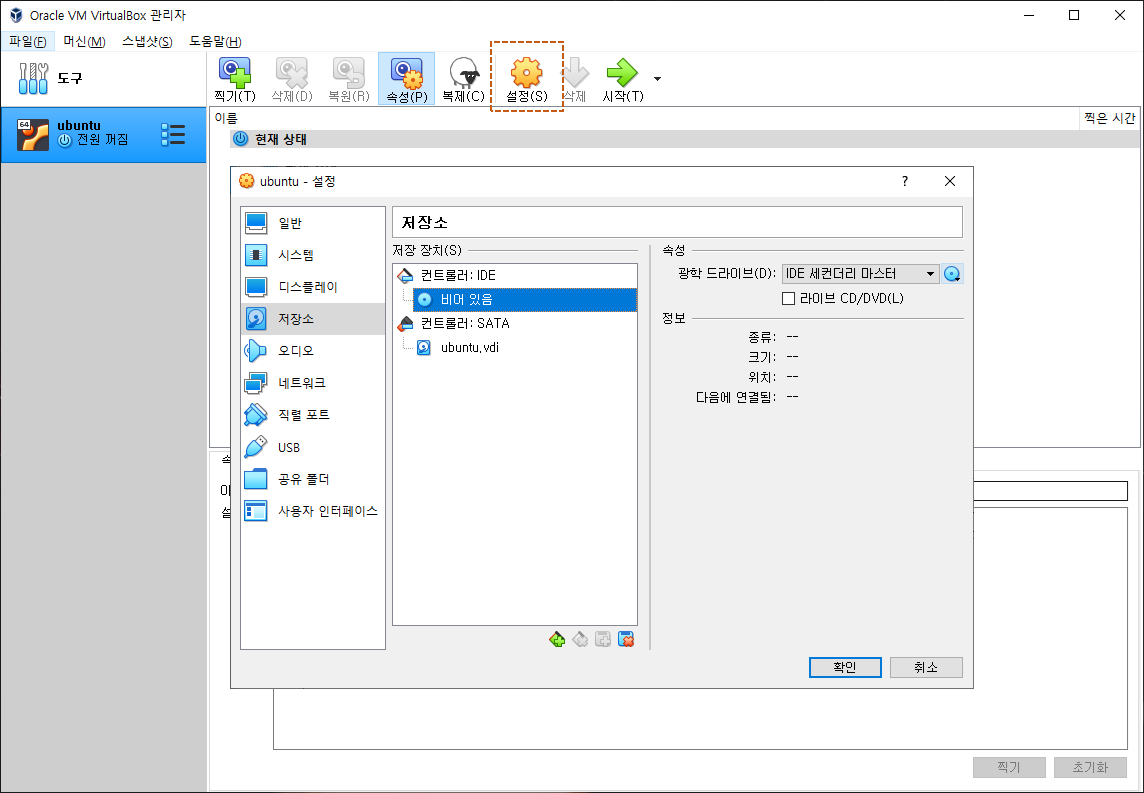Click the add storage controller icon
The image size is (1144, 793).
pos(557,640)
